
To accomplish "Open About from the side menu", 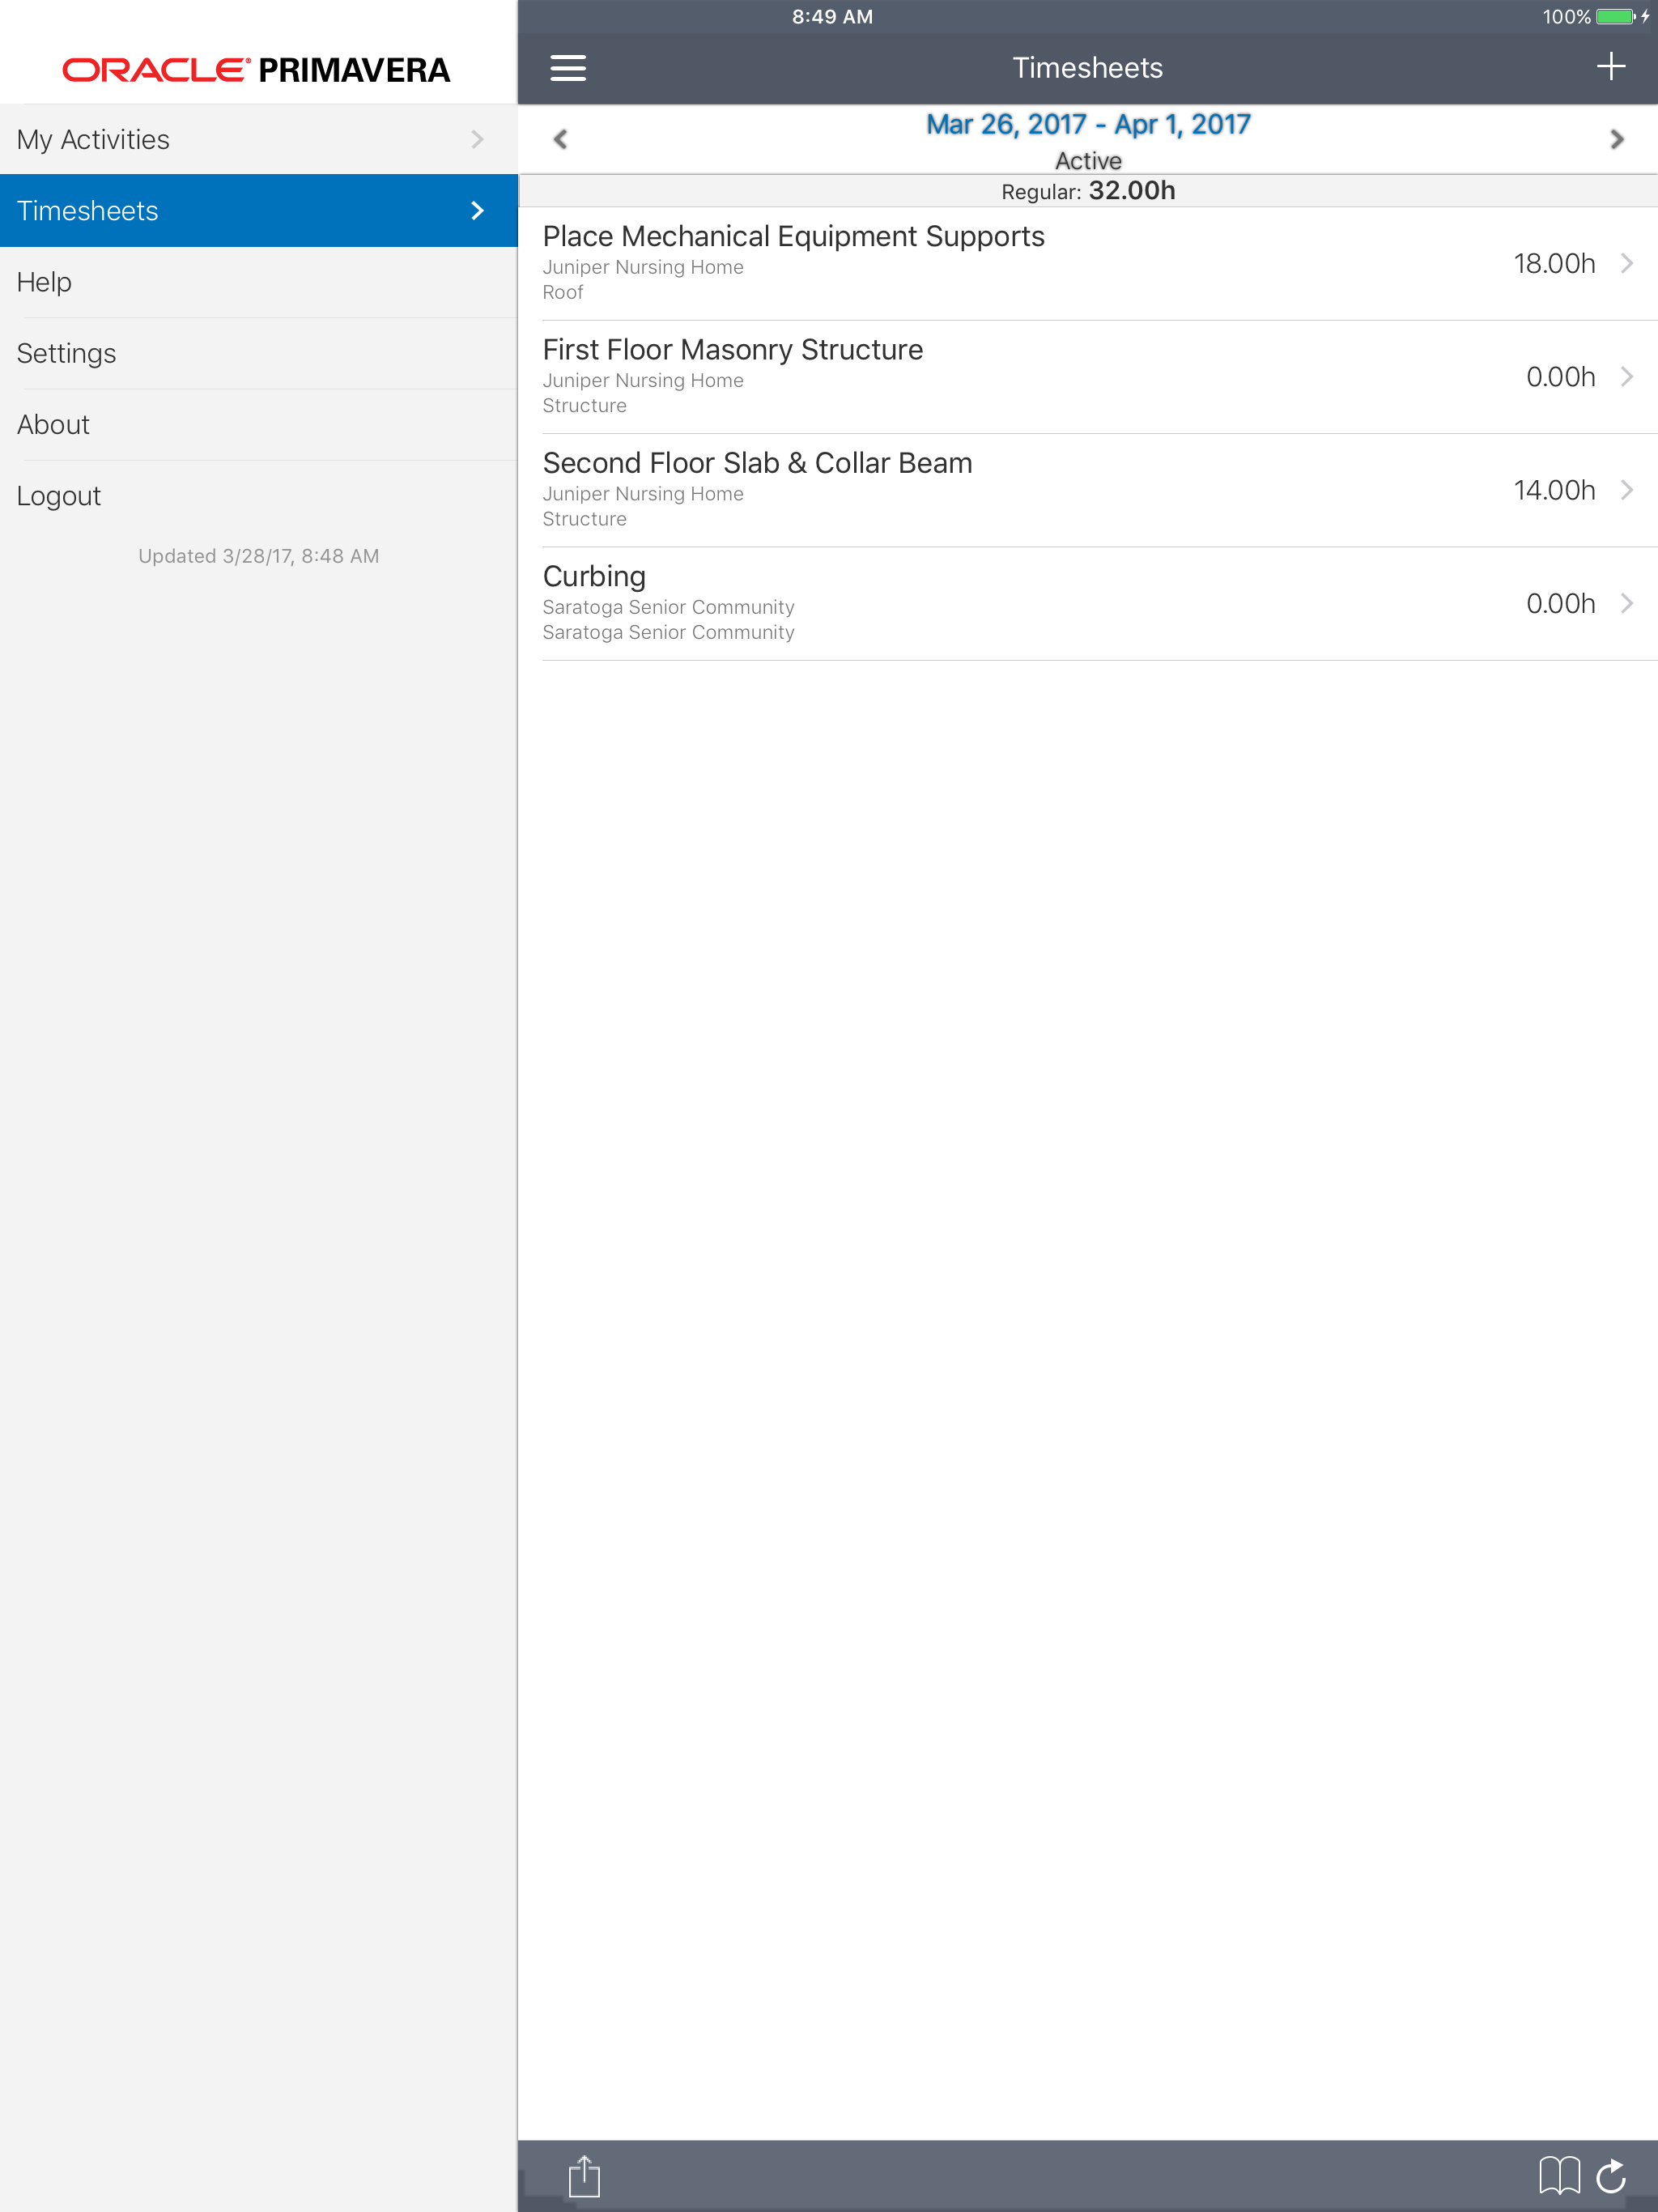I will [54, 424].
